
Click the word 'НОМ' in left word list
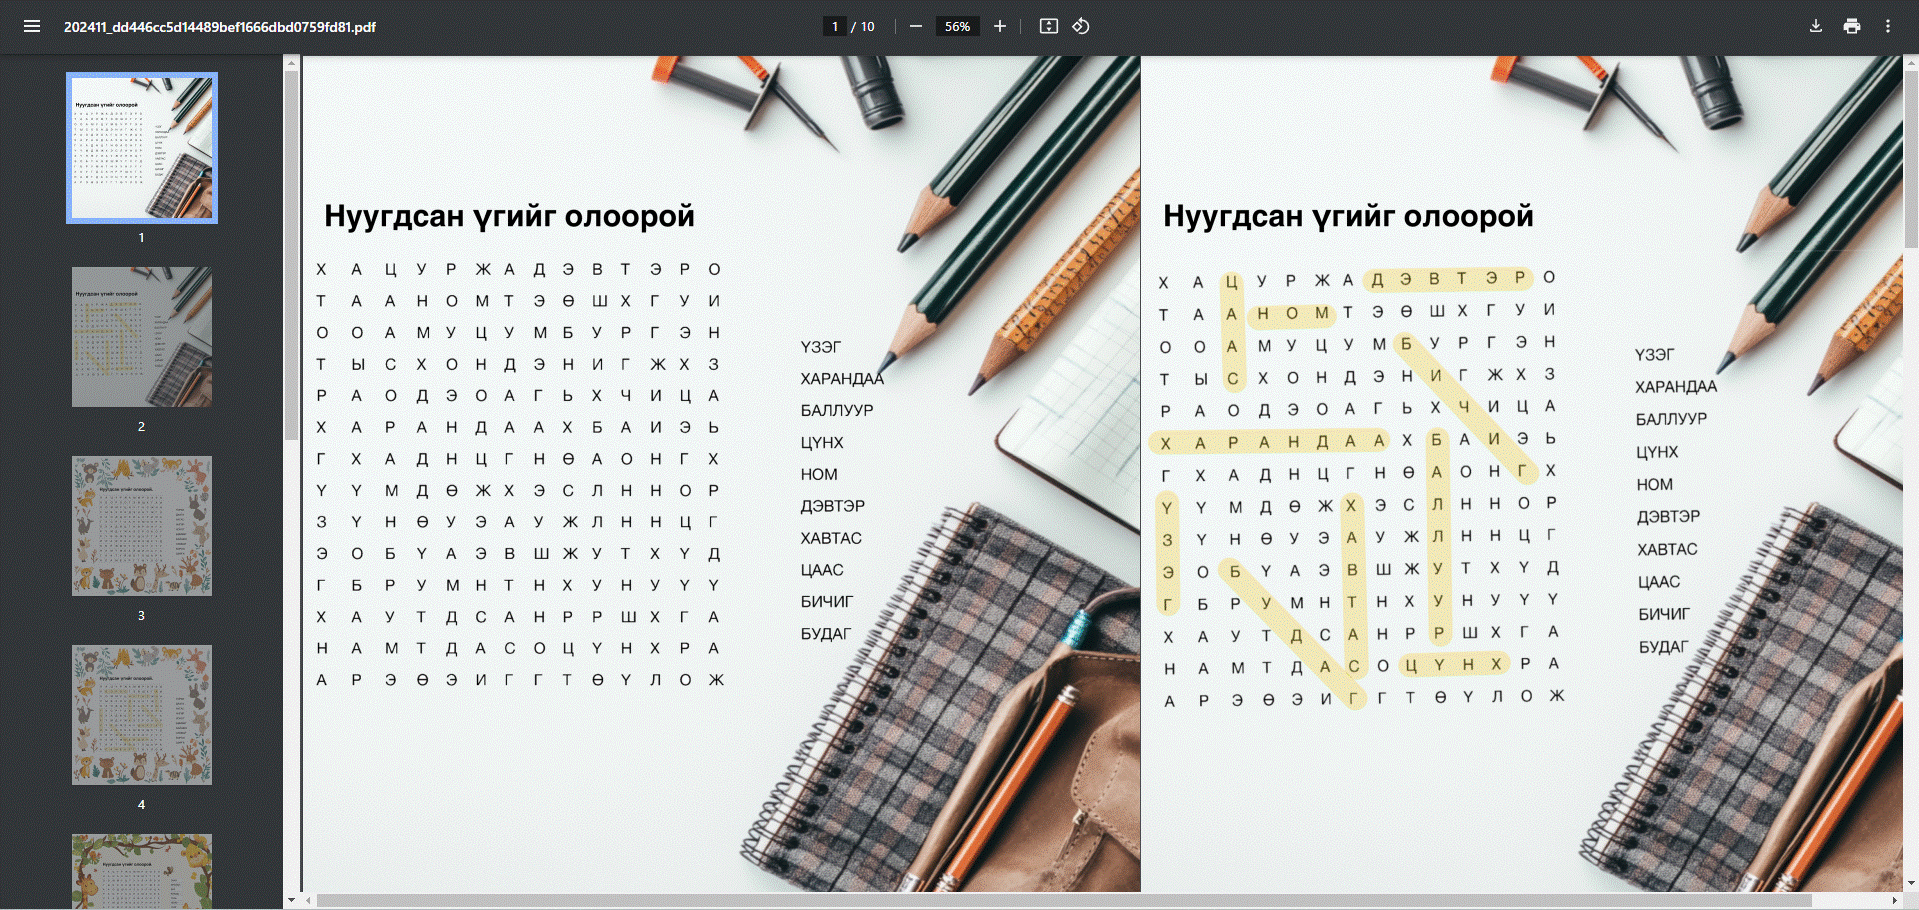tap(819, 474)
